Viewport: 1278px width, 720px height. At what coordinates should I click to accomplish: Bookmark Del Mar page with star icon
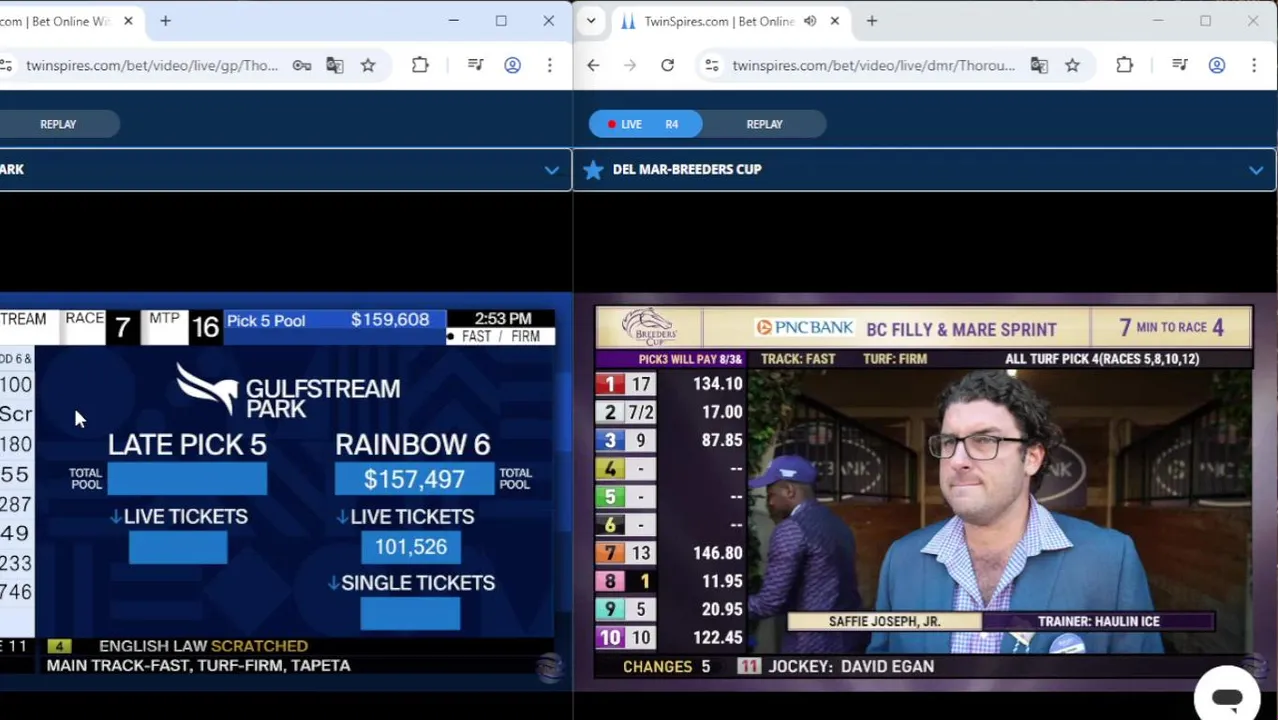tap(1072, 65)
